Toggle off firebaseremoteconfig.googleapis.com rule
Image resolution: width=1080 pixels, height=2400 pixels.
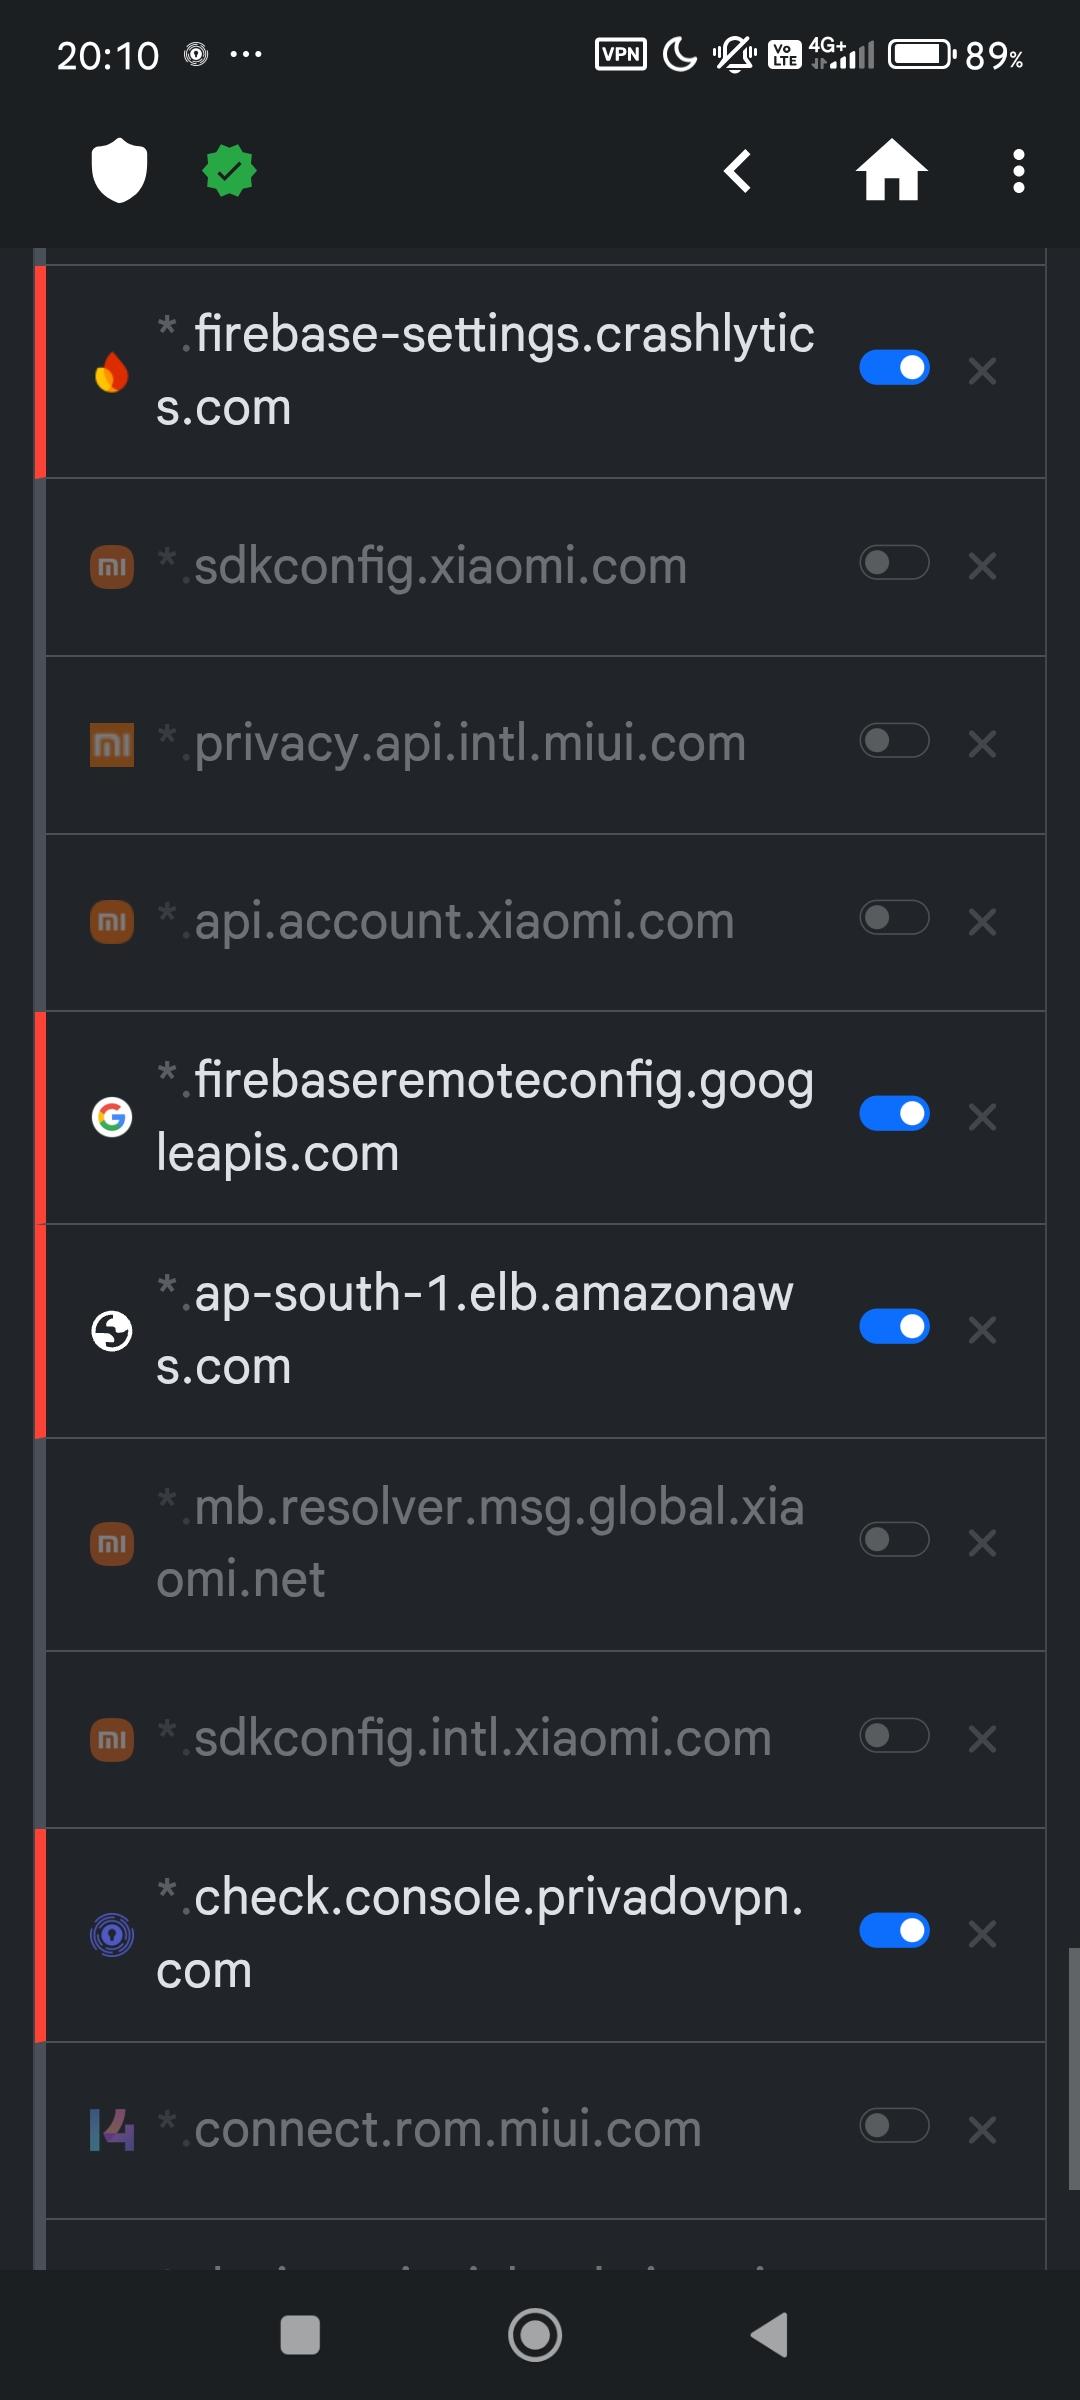tap(894, 1114)
